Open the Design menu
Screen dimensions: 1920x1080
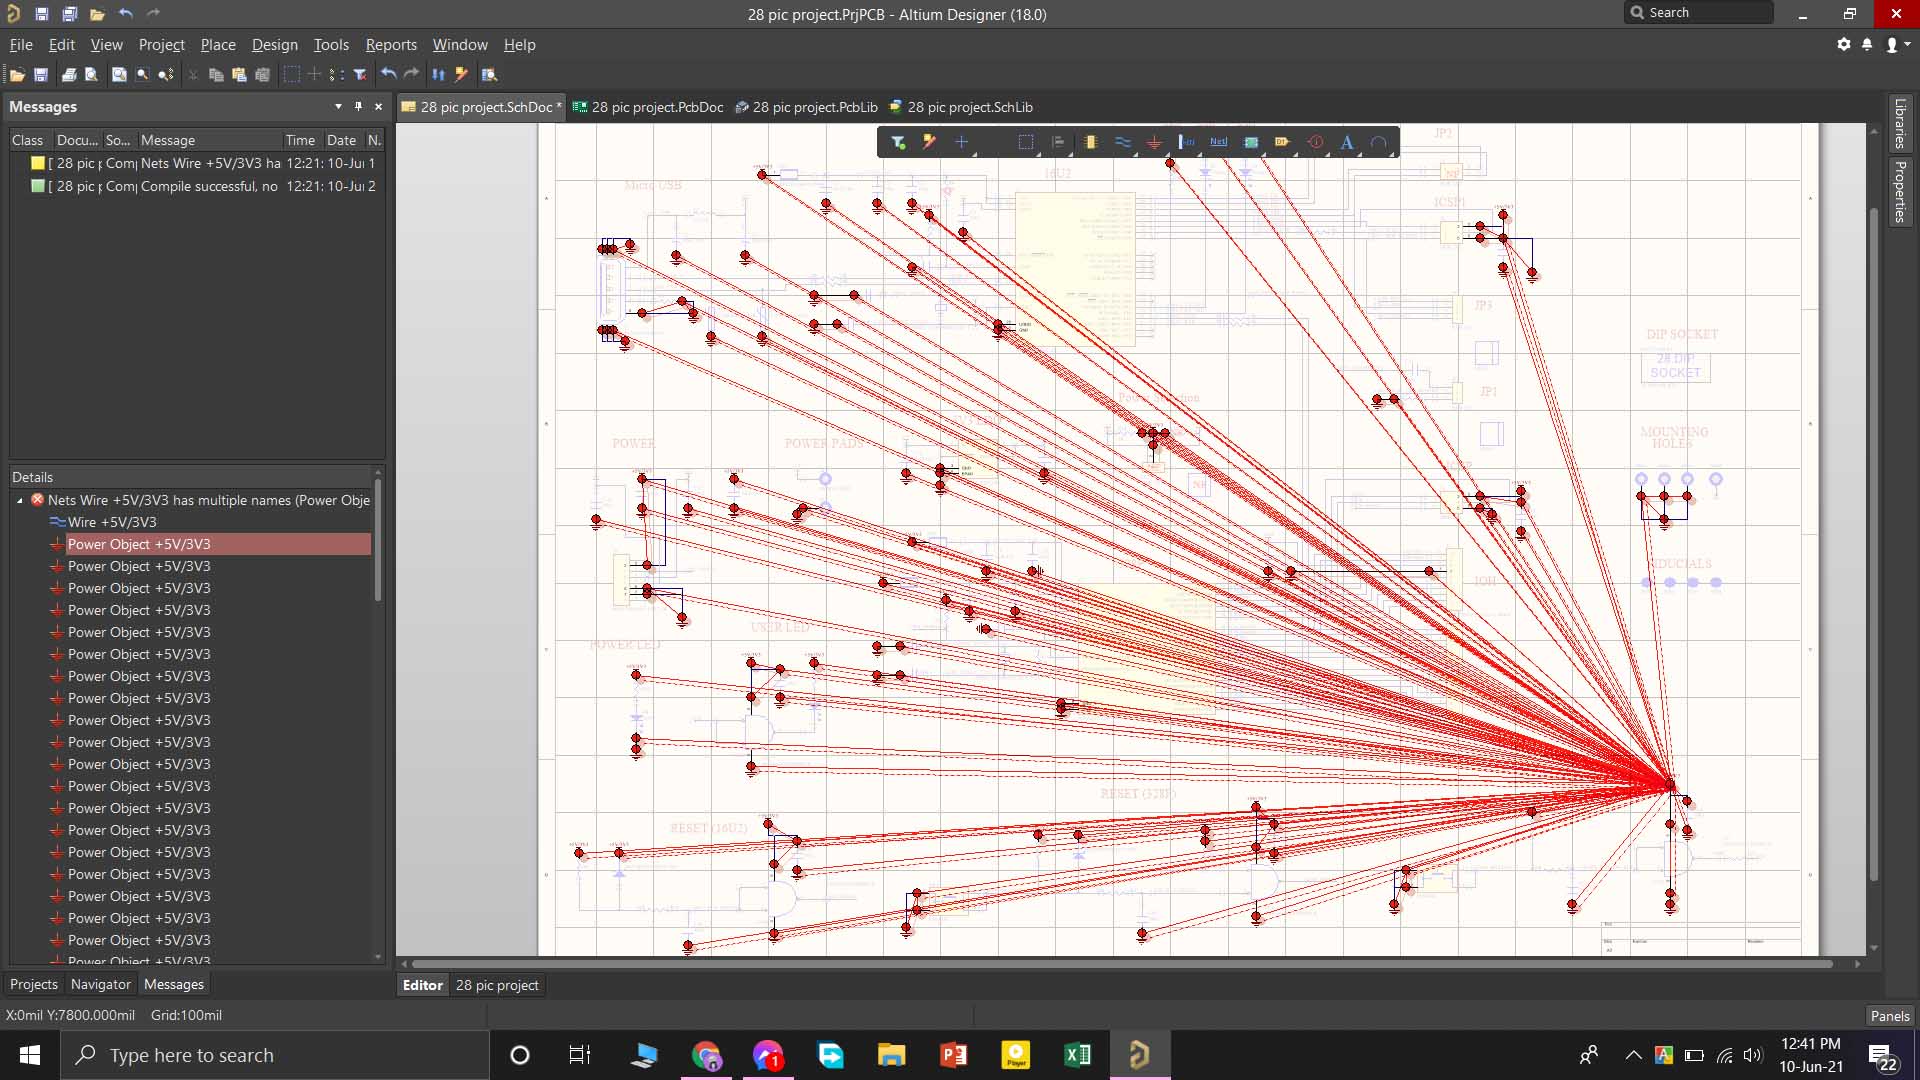[274, 45]
